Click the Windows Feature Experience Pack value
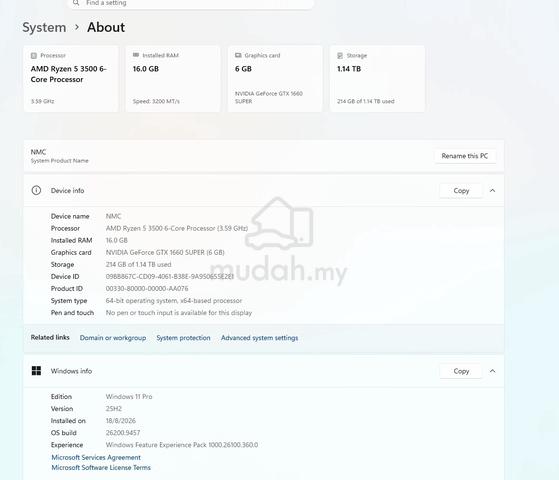The width and height of the screenshot is (559, 480). (x=182, y=445)
